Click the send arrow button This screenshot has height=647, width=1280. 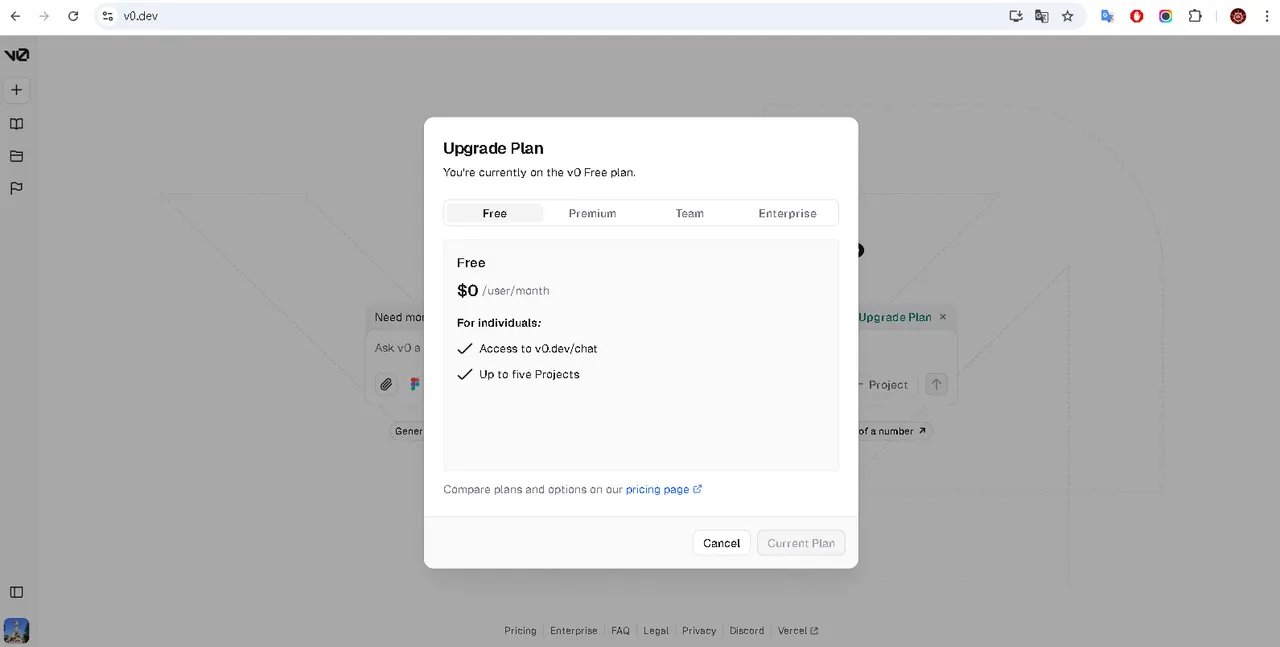(936, 384)
